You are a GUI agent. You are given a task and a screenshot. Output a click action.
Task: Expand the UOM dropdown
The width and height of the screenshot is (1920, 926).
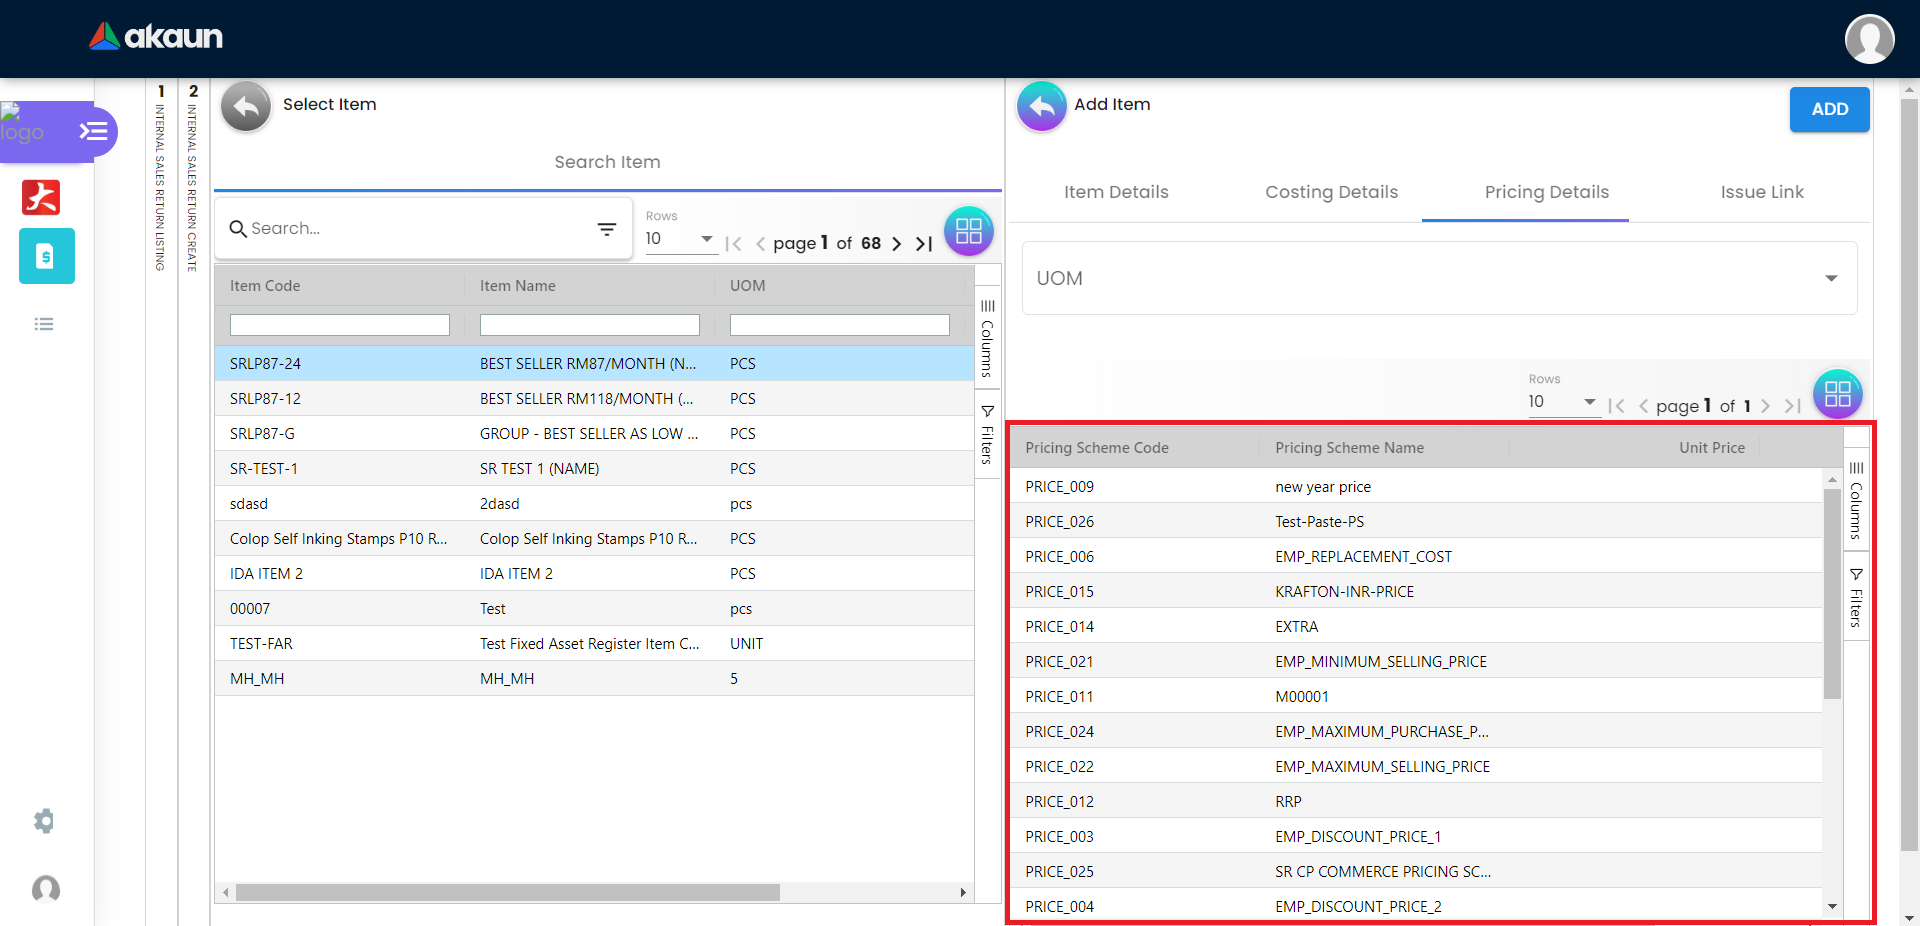(x=1830, y=279)
